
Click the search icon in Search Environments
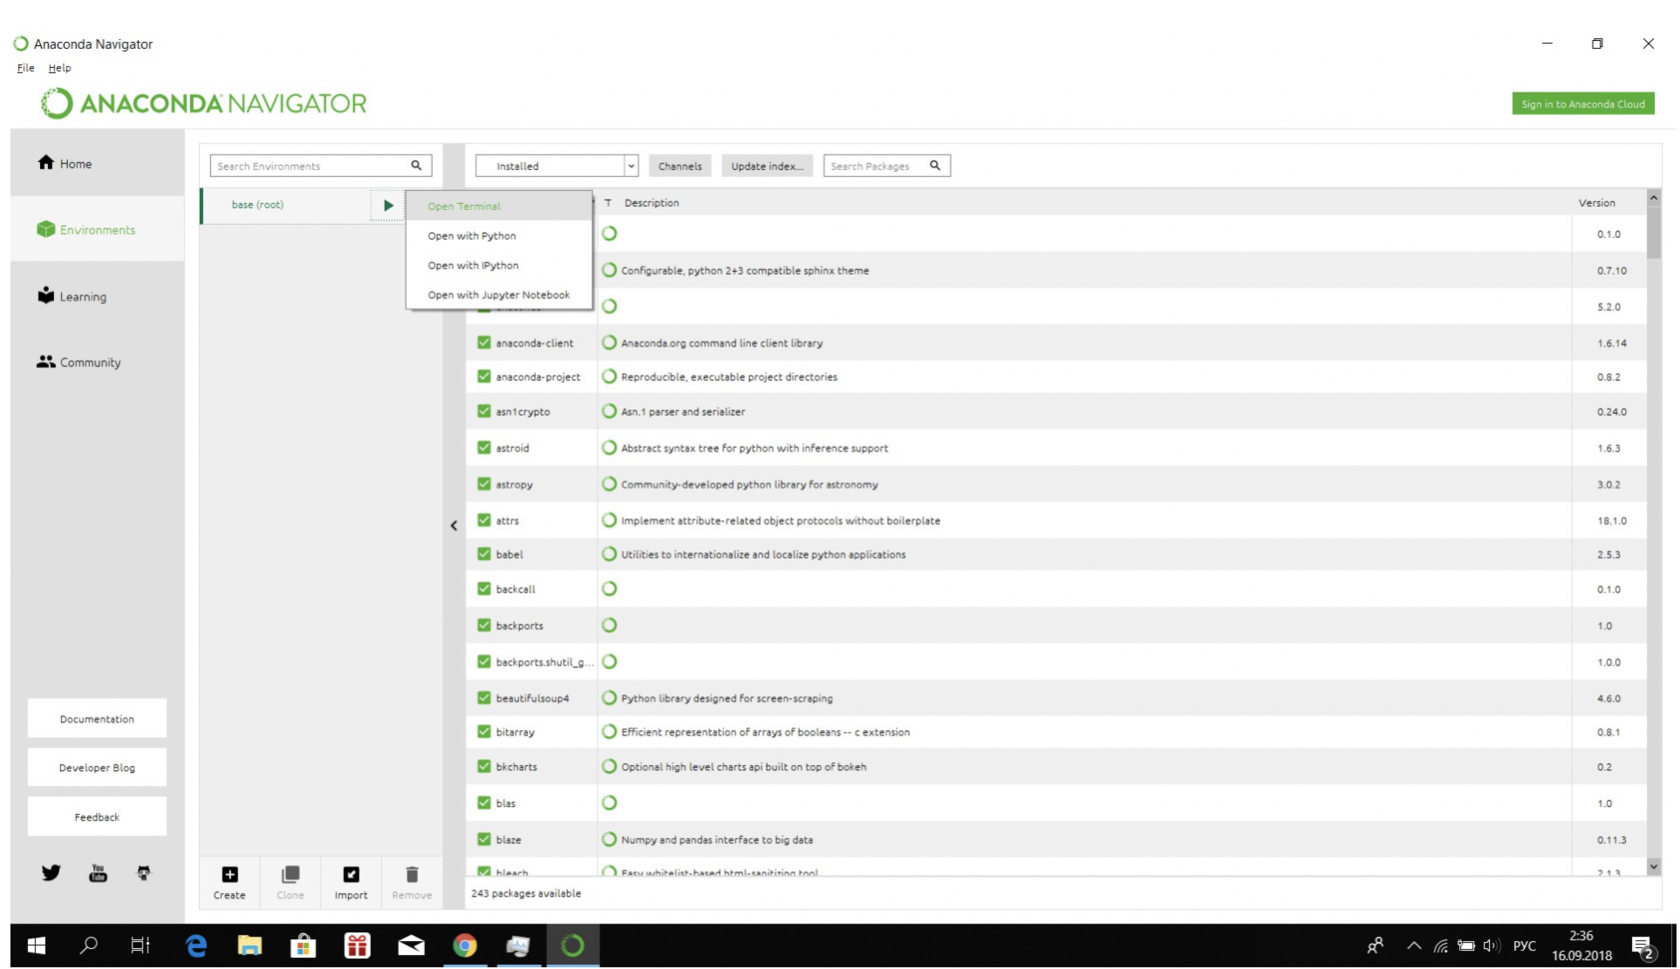pyautogui.click(x=416, y=165)
